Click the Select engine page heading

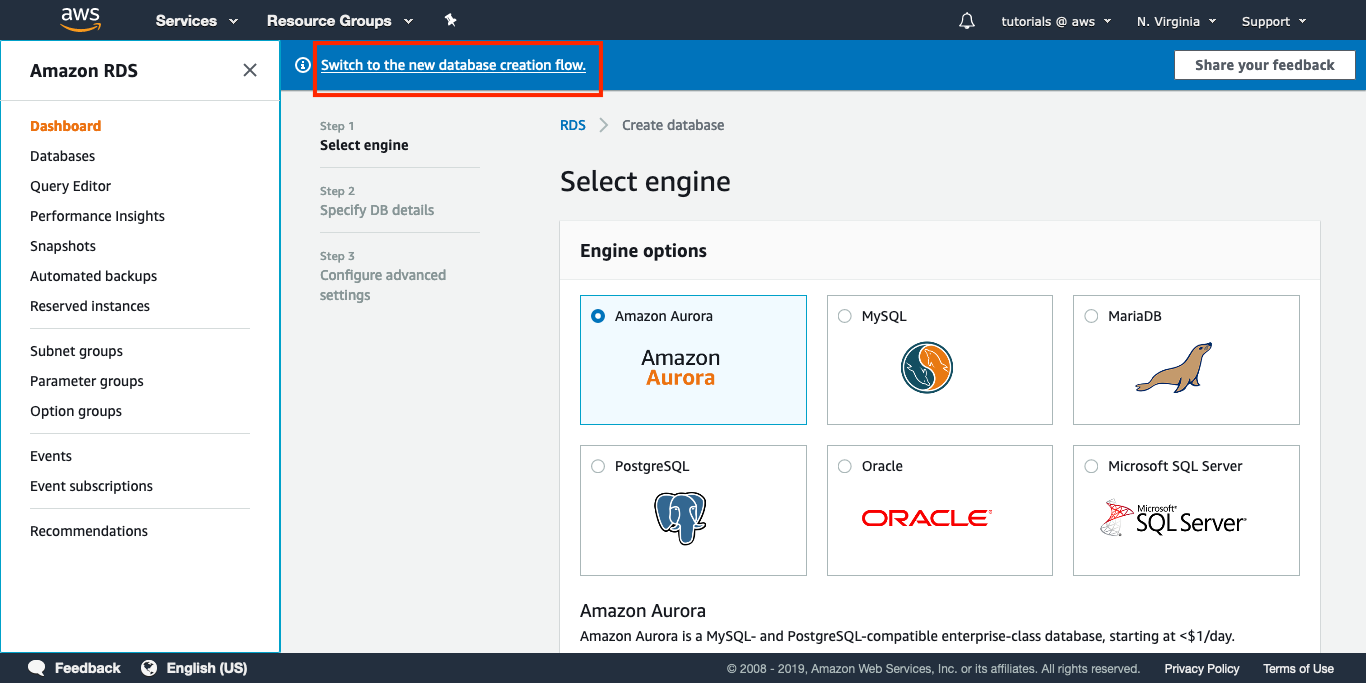645,181
